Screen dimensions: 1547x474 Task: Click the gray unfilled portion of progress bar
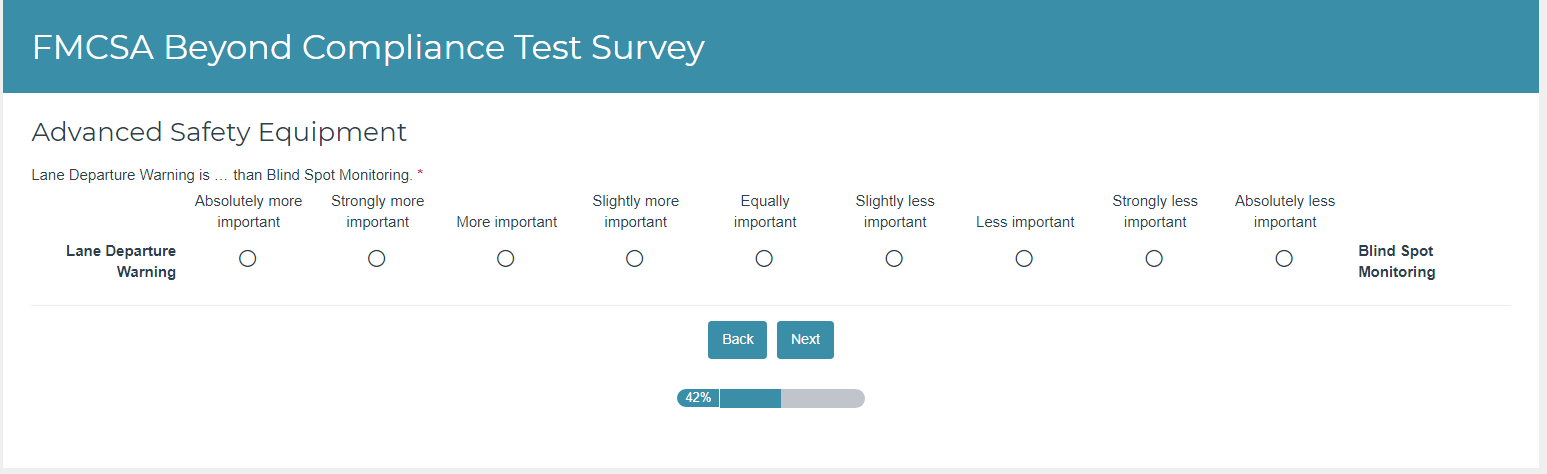click(x=822, y=398)
